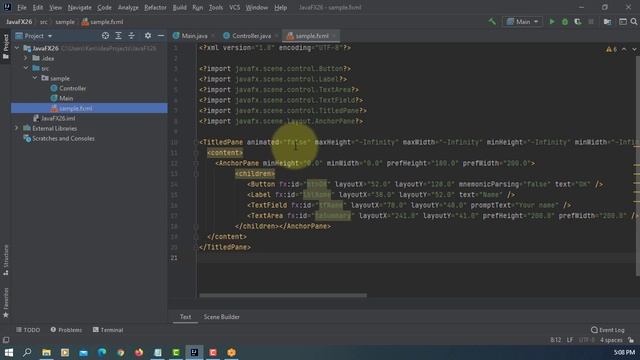Open the Main run configuration dropdown
640x360 pixels.
(522, 22)
